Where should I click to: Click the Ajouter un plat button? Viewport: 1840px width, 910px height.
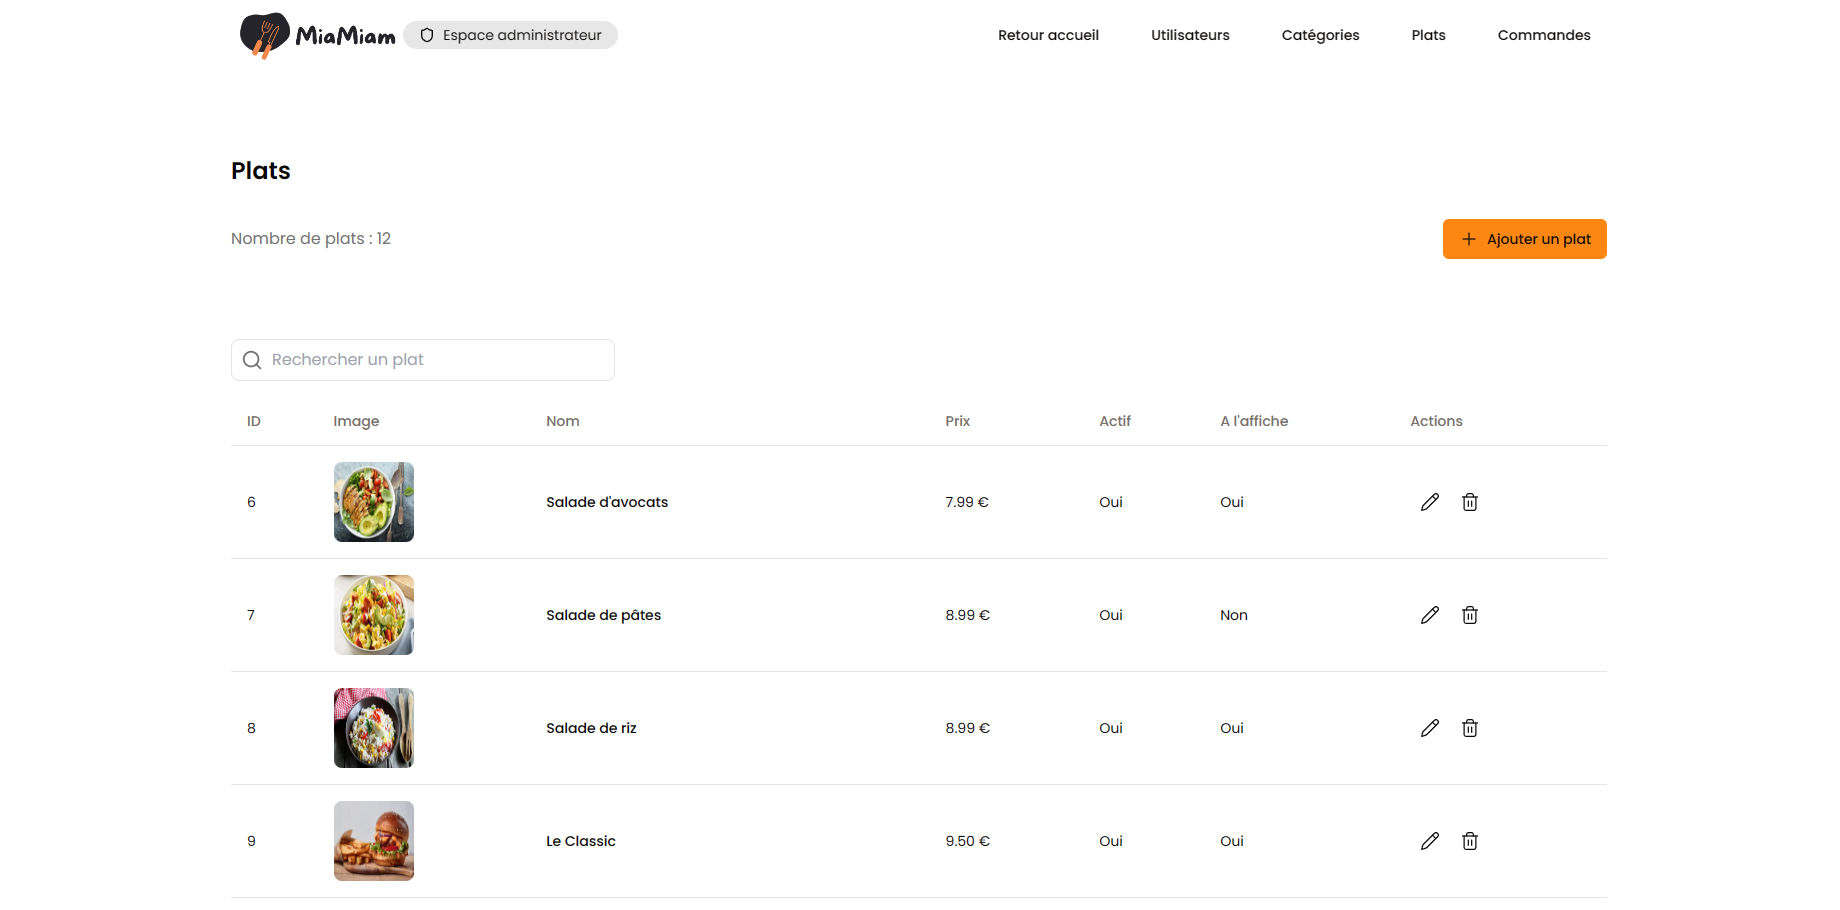tap(1524, 239)
